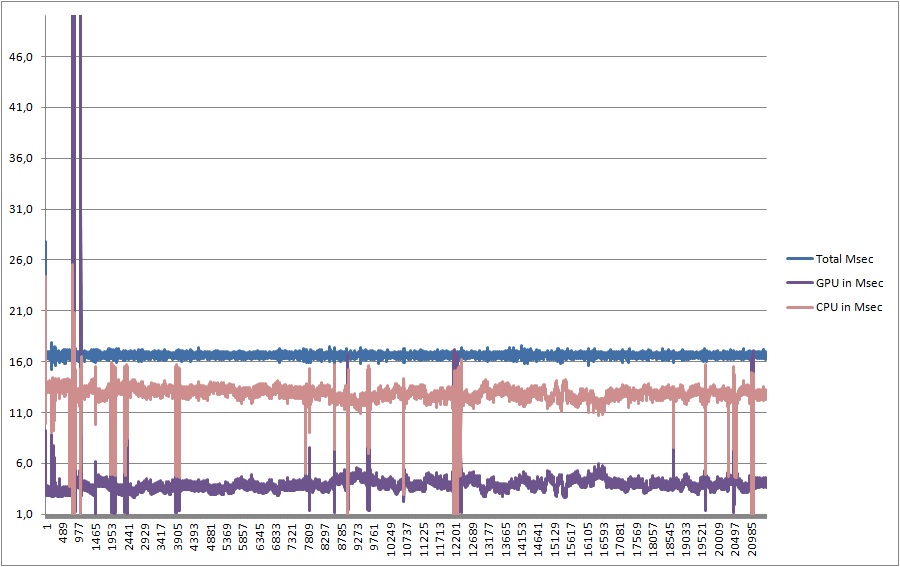This screenshot has width=900, height=567.
Task: Click the 12201 x-axis label
Action: click(457, 539)
